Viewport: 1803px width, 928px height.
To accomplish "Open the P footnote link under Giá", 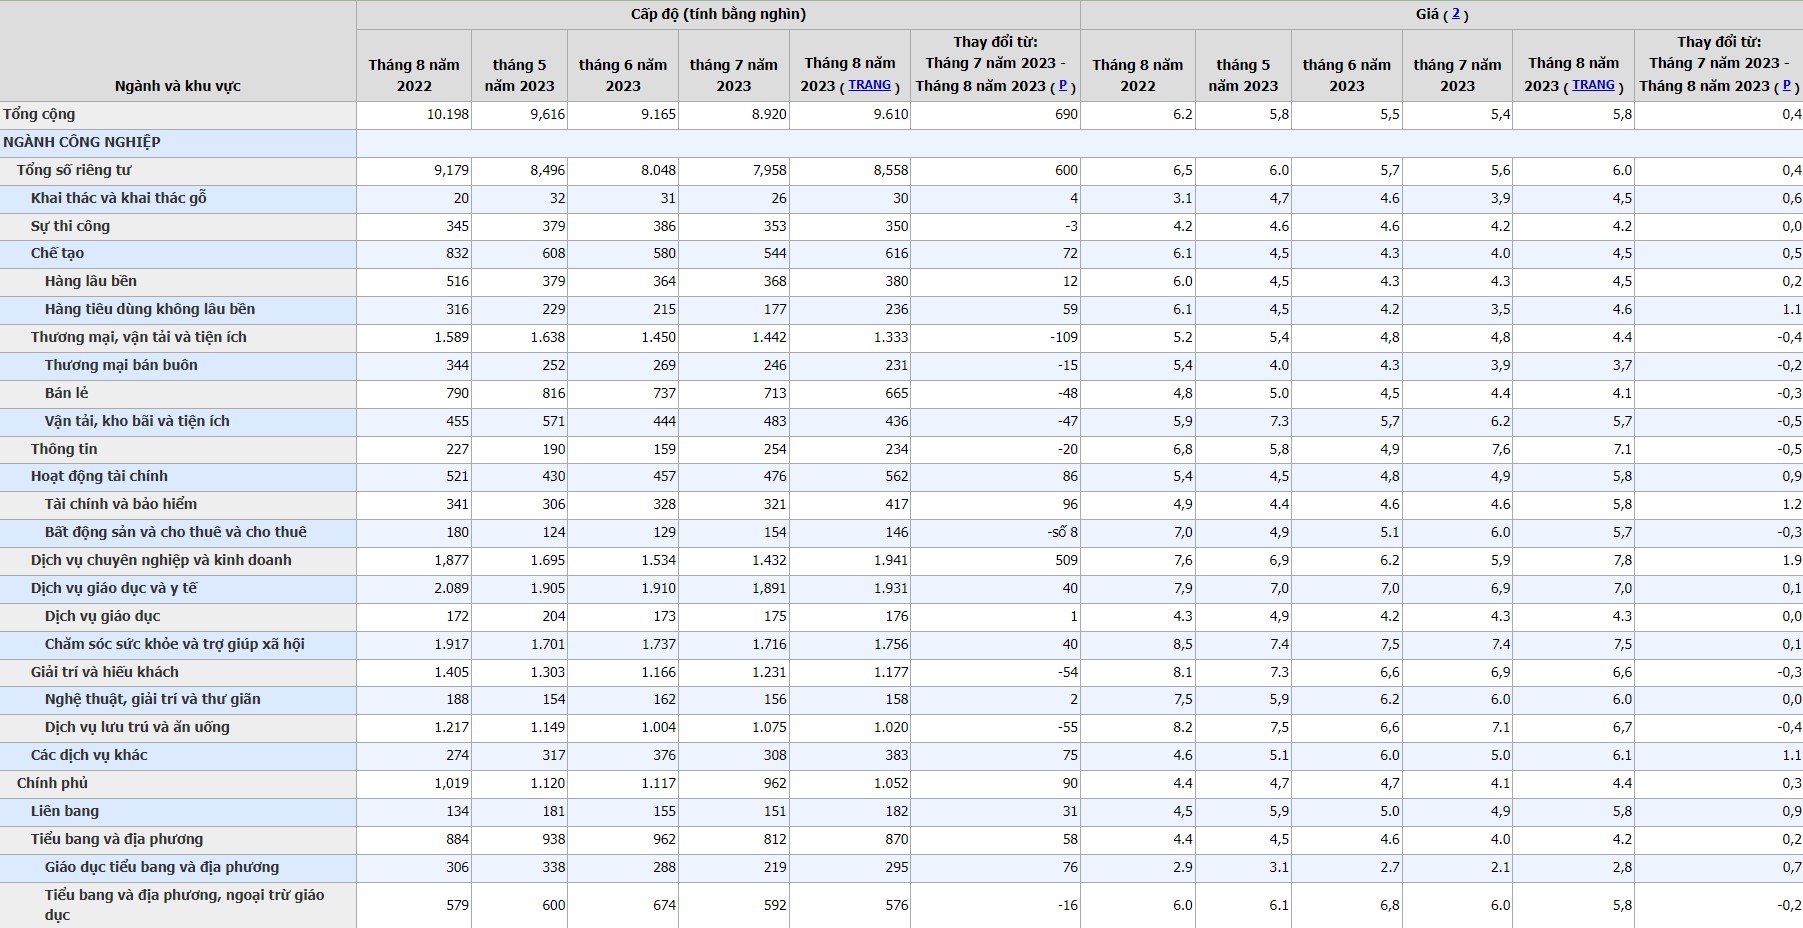I will (x=1786, y=85).
